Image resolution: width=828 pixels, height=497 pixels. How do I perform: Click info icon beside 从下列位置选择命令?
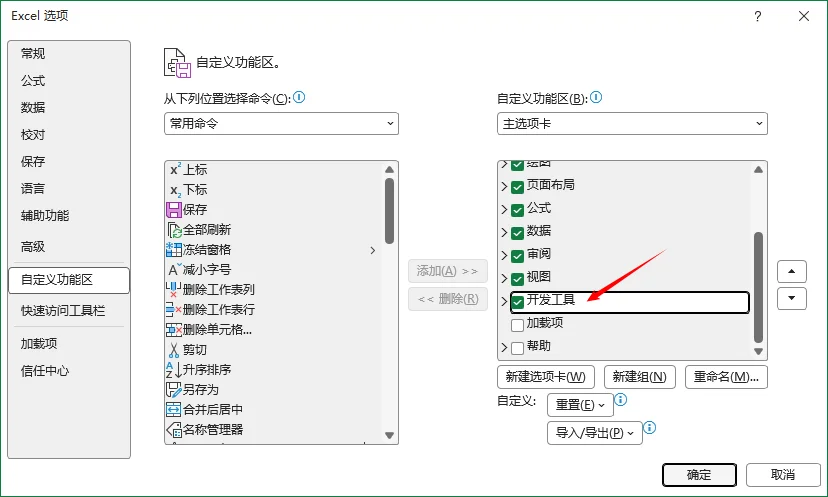299,97
